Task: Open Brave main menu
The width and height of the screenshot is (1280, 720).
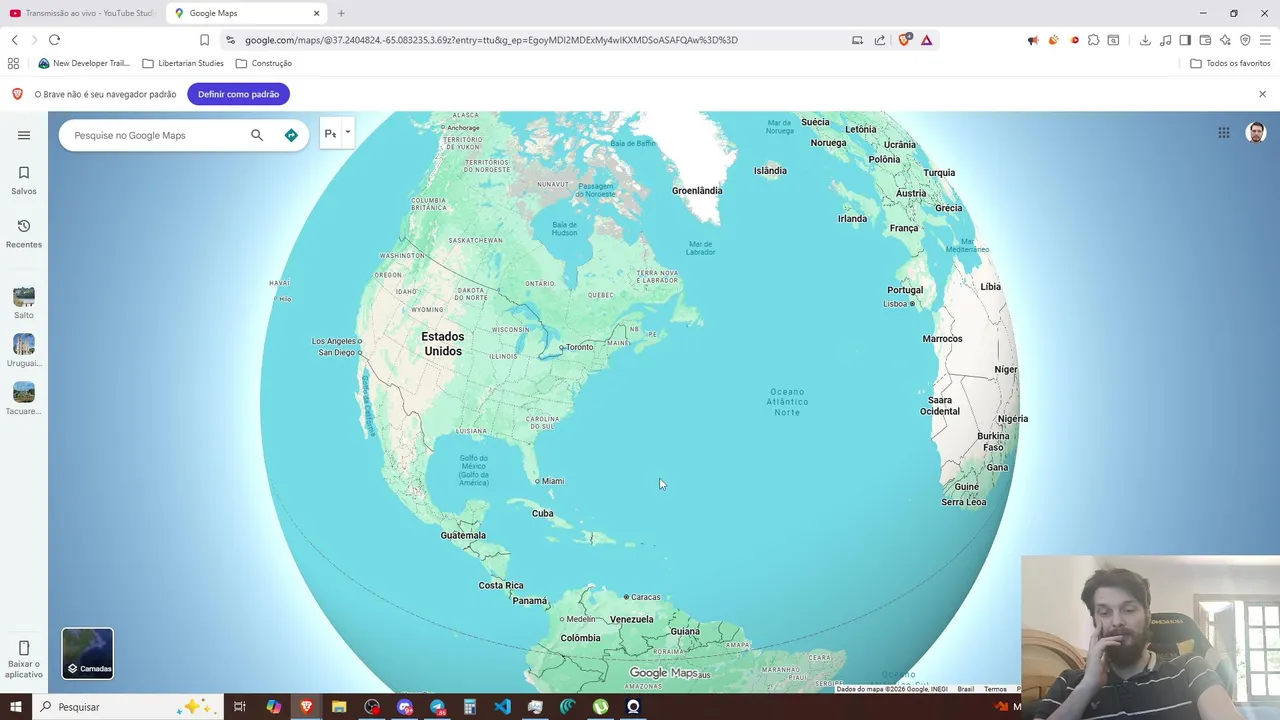Action: 1265,40
